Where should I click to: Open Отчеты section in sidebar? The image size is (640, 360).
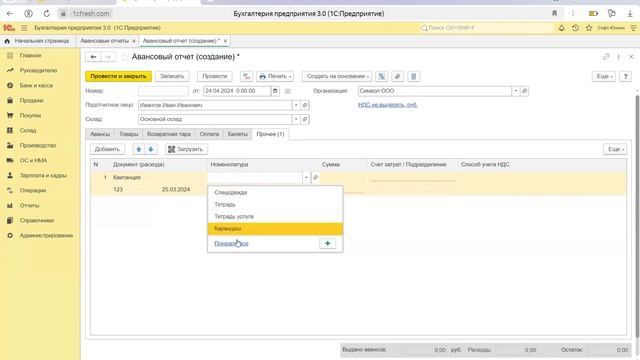tap(29, 205)
